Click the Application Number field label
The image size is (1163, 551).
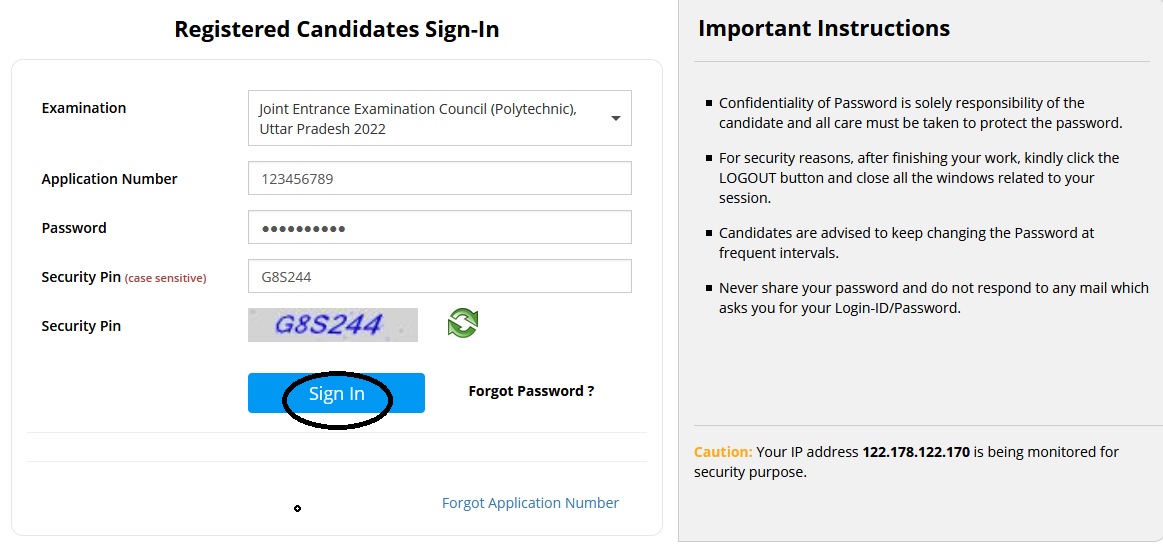pyautogui.click(x=110, y=179)
